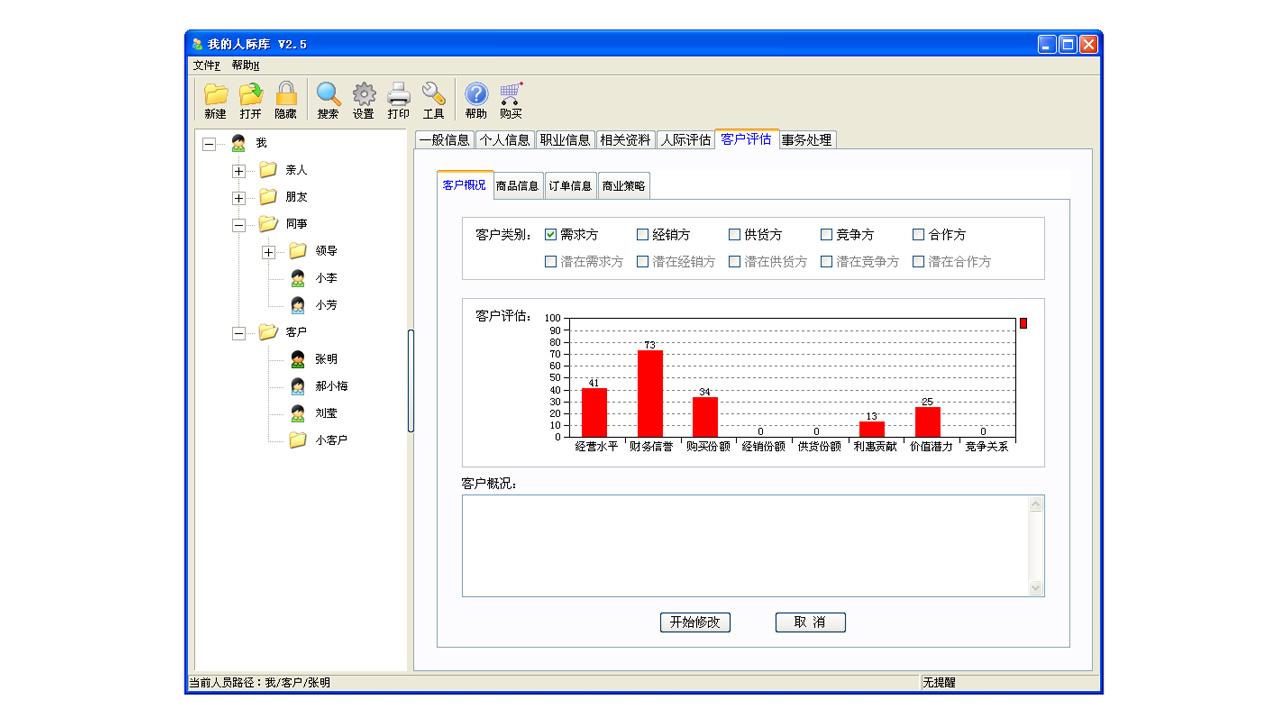Collapse the 客户 folder node
This screenshot has width=1280, height=720.
[x=238, y=333]
